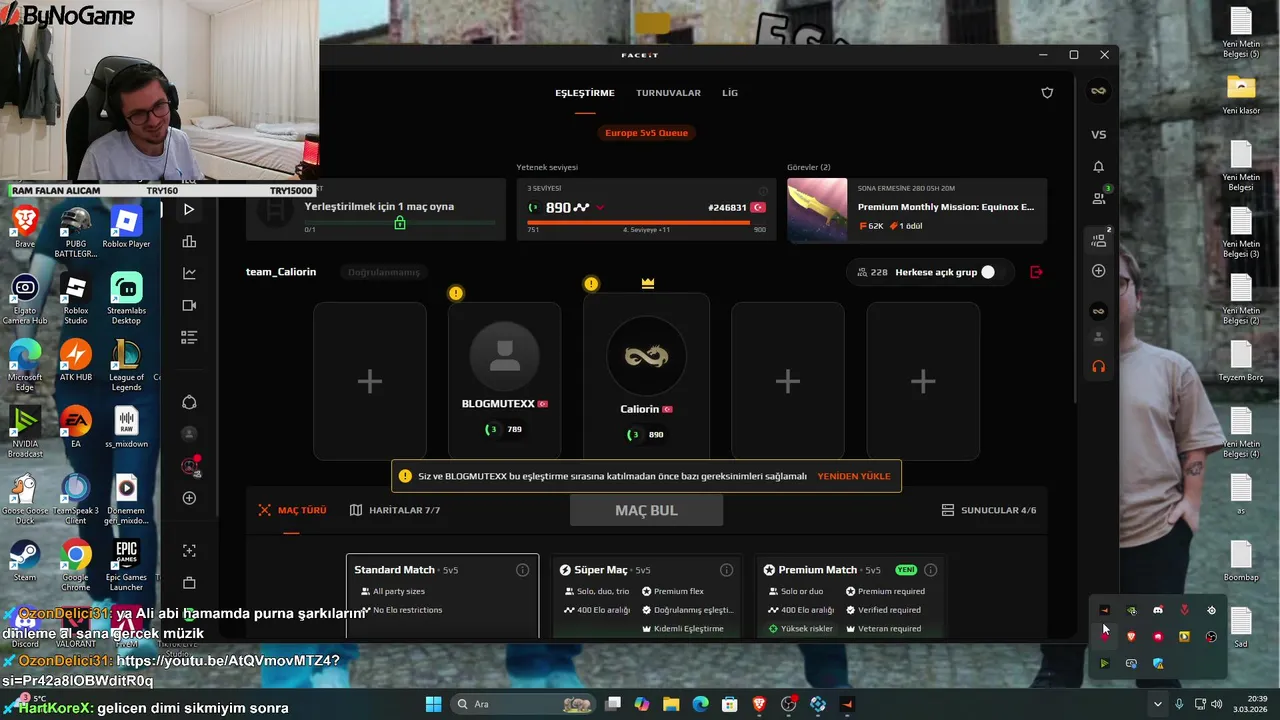Open the video camera icon in left sidebar
This screenshot has width=1280, height=720.
click(x=189, y=305)
